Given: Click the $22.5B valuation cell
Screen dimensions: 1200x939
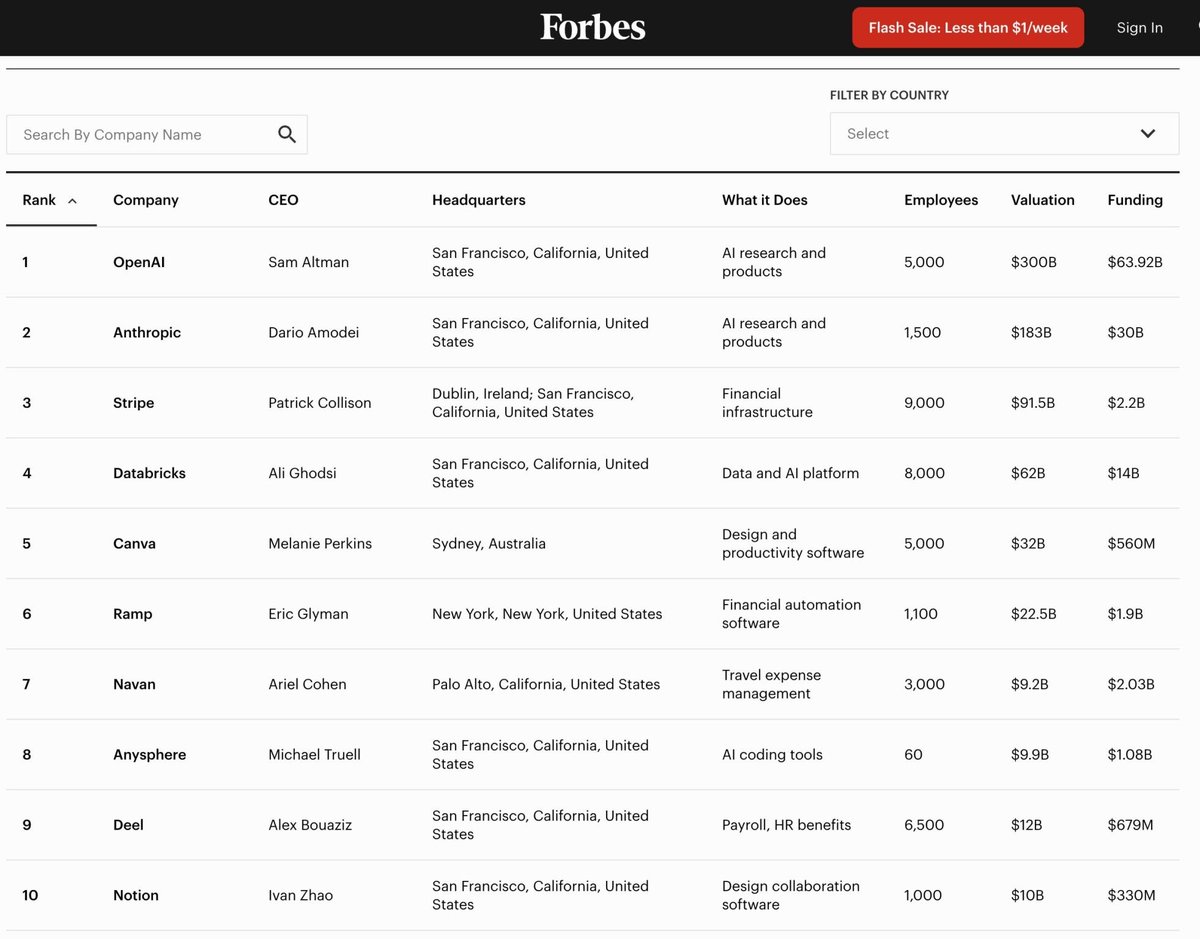Looking at the screenshot, I should pyautogui.click(x=1034, y=614).
